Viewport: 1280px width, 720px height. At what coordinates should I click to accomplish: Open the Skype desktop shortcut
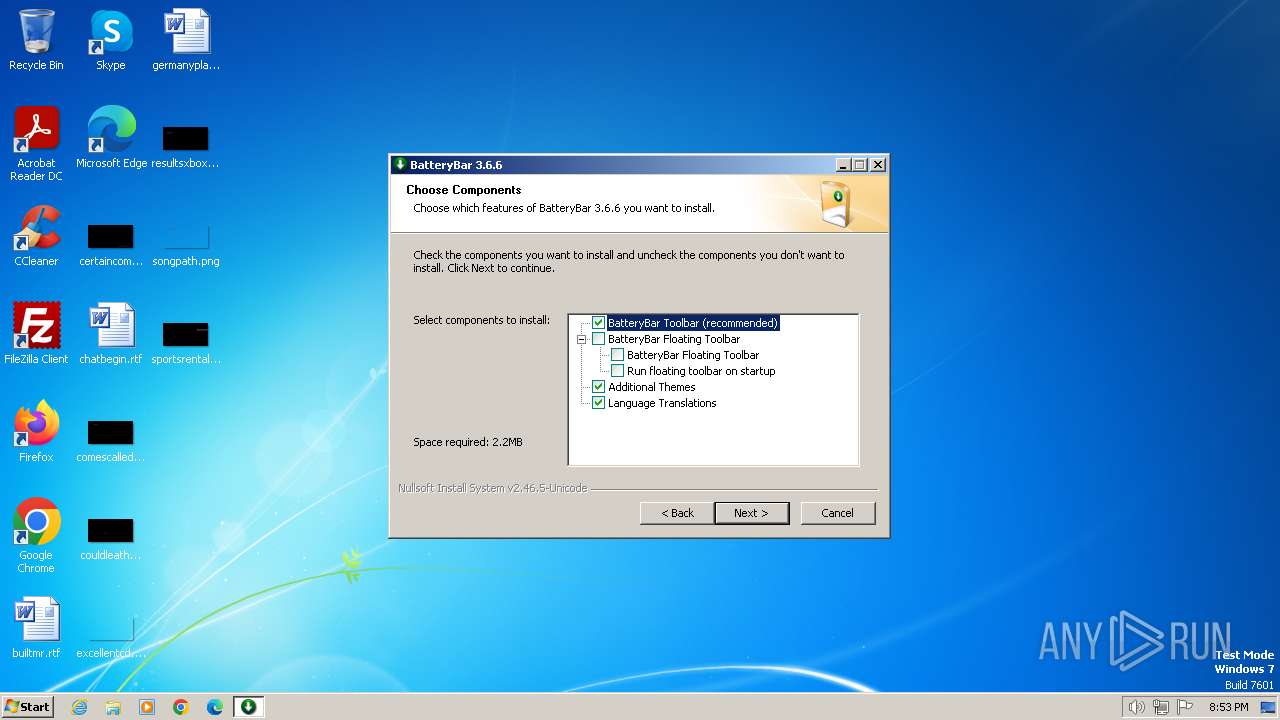point(110,40)
